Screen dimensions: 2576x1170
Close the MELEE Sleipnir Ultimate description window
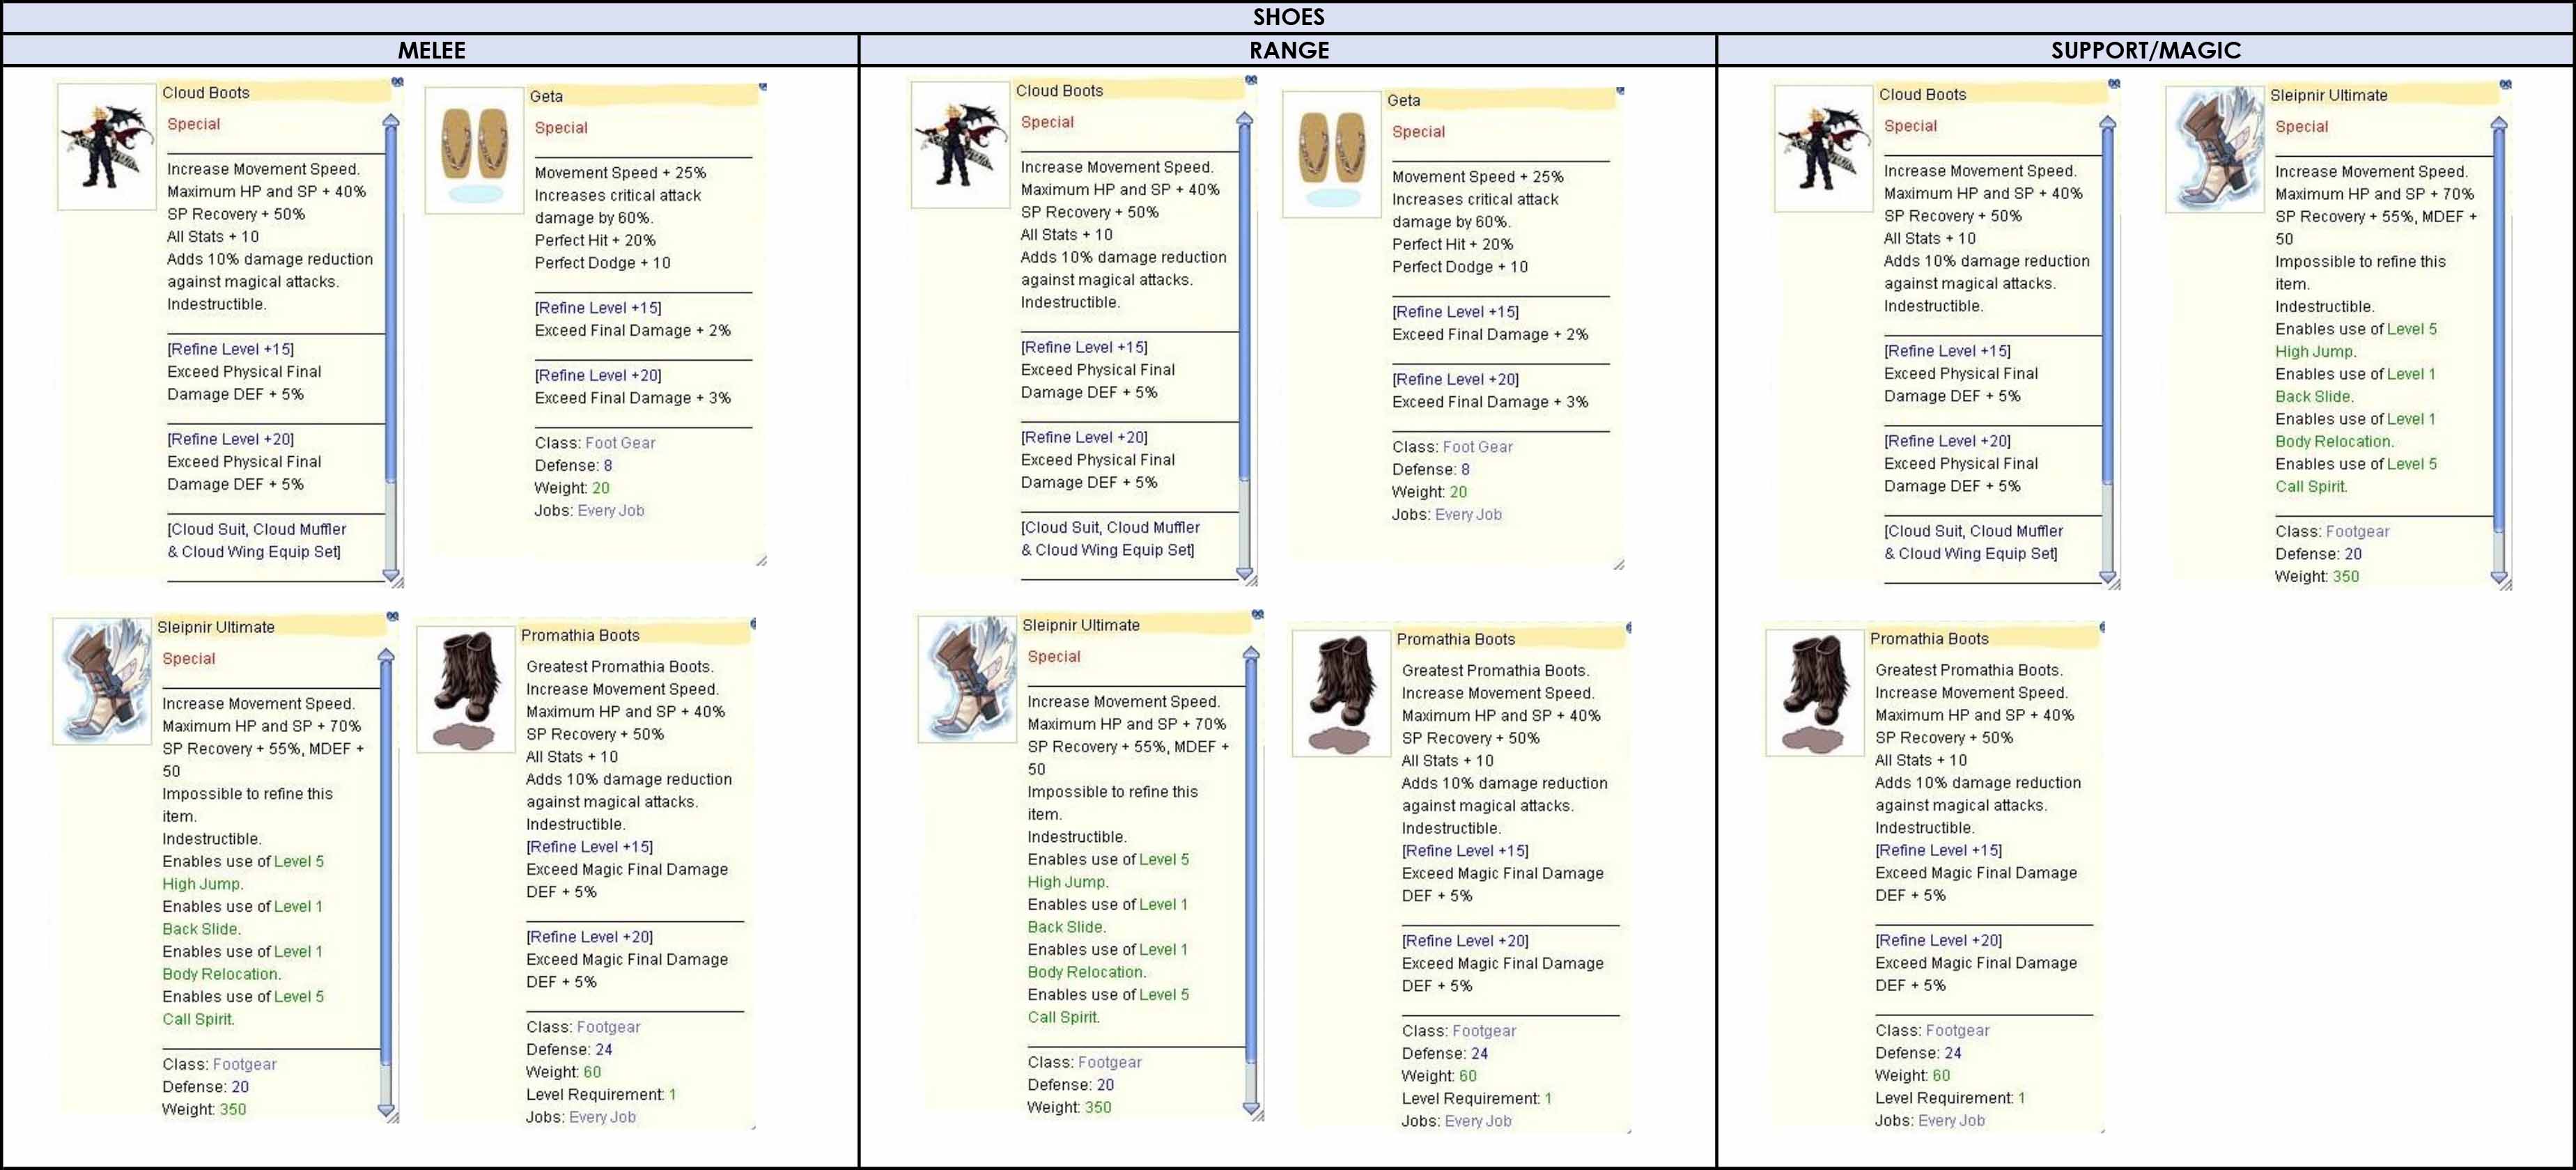click(393, 616)
